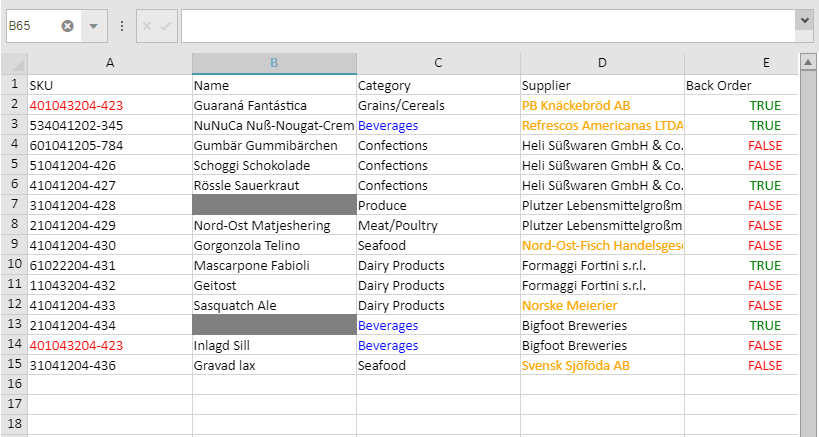
Task: Select column D header
Action: 602,63
